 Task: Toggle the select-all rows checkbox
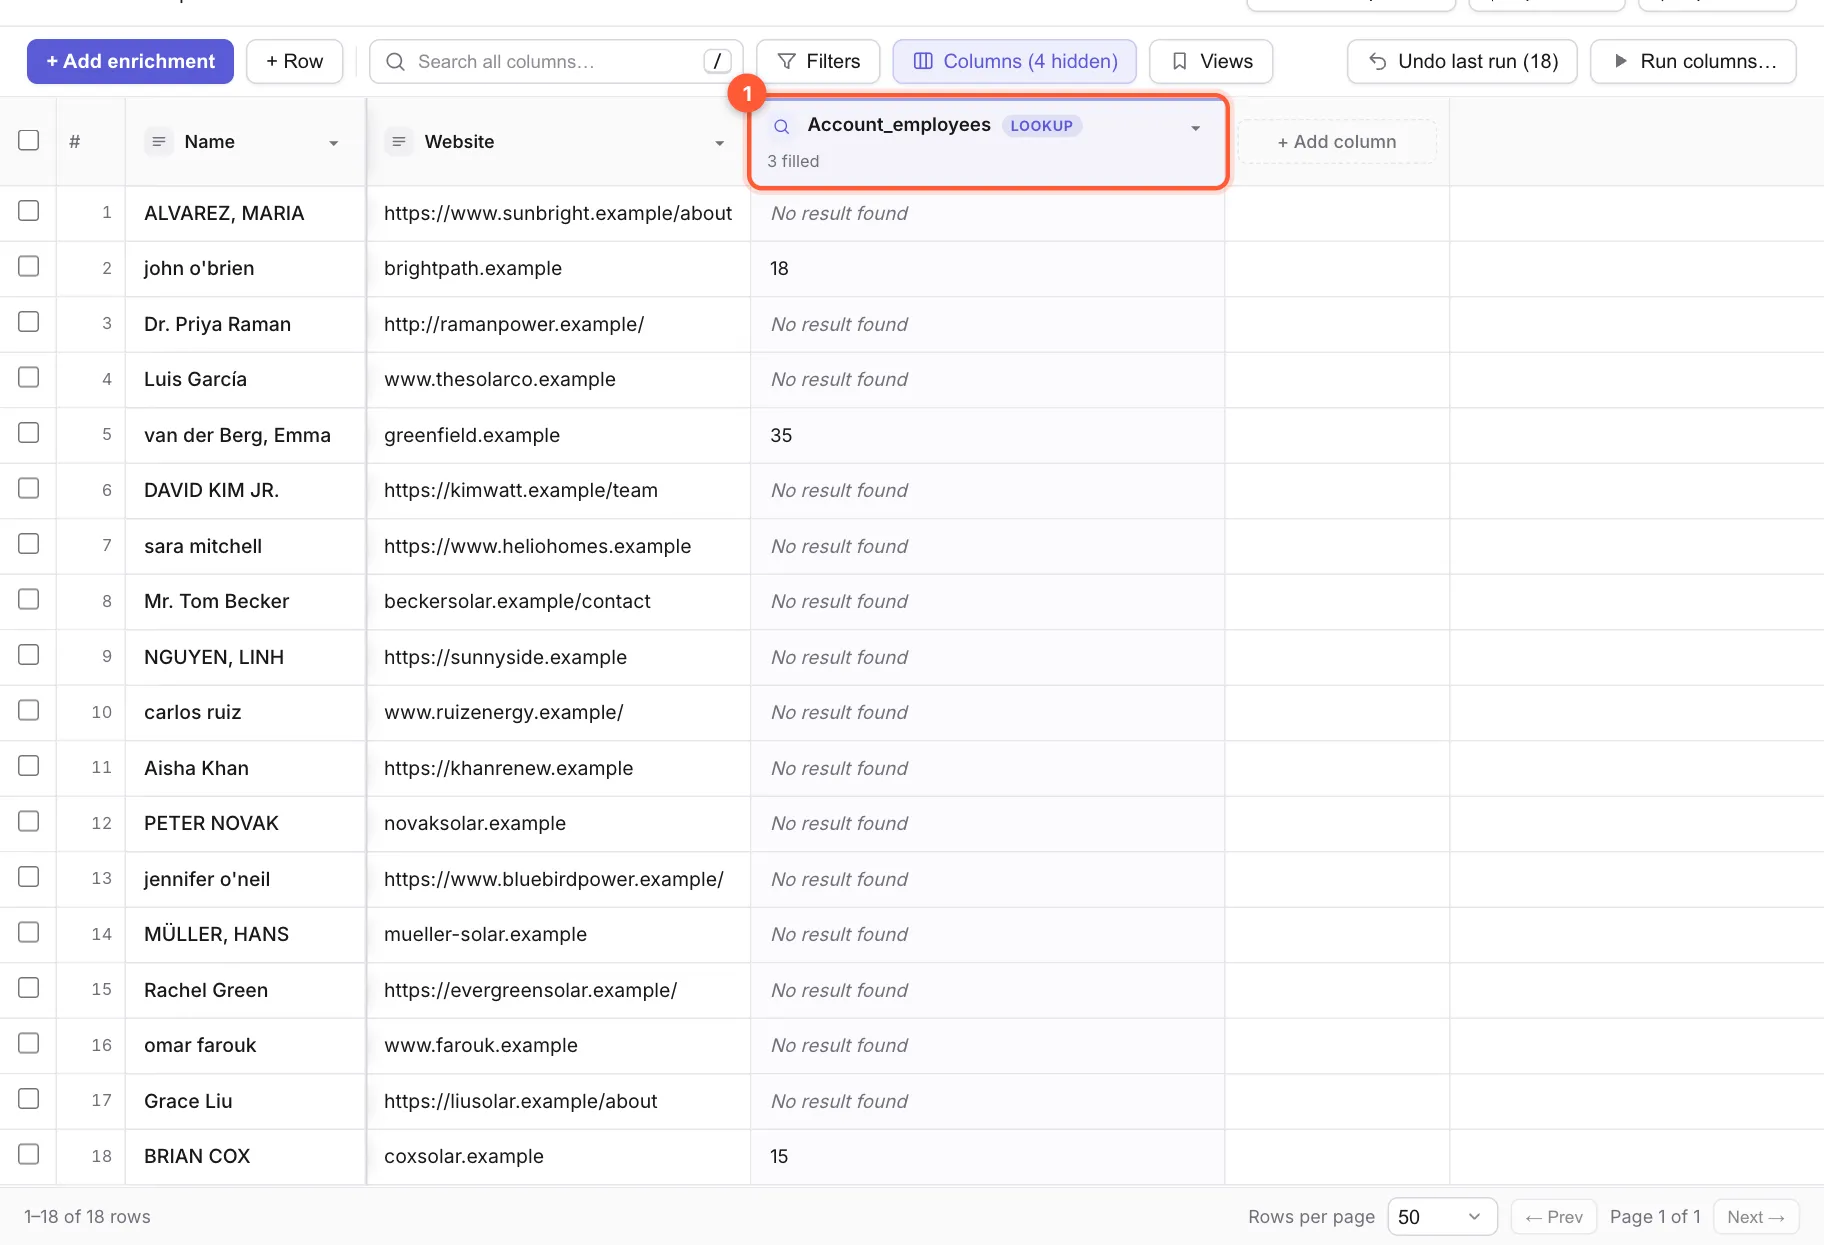[x=29, y=140]
